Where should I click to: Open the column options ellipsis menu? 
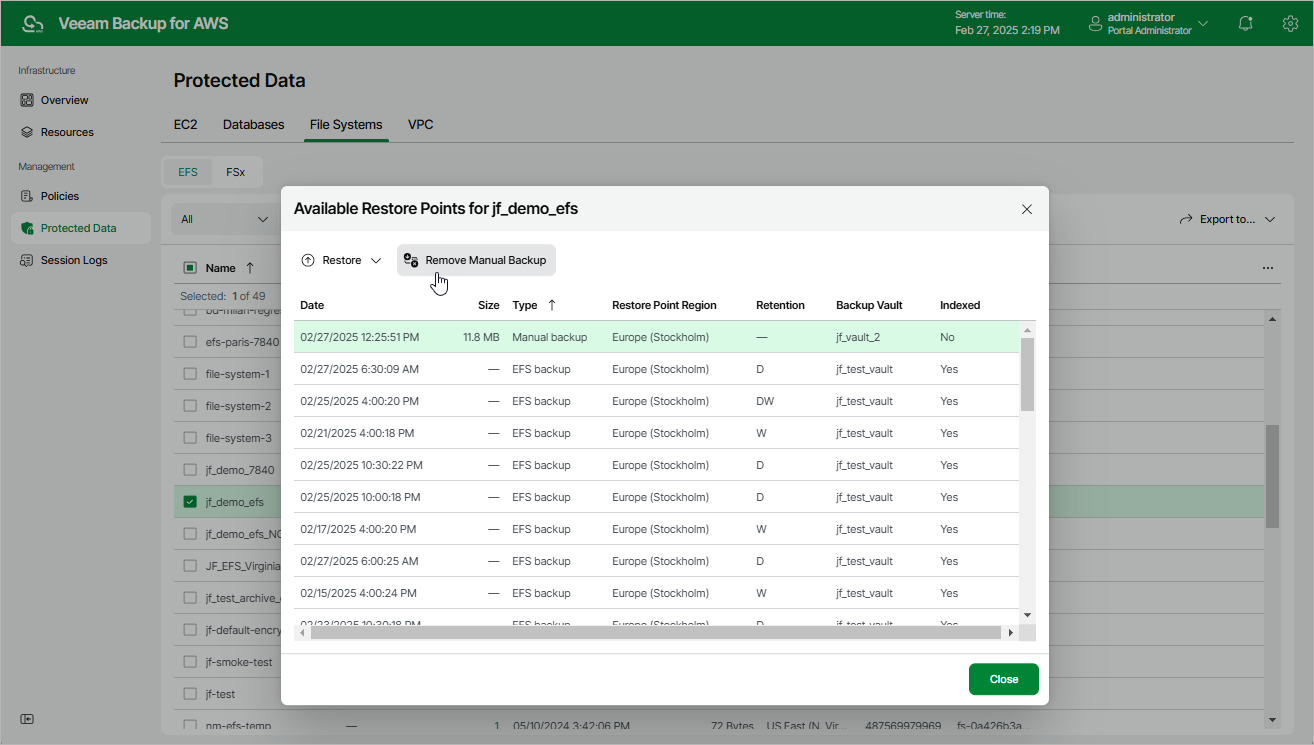click(1268, 268)
